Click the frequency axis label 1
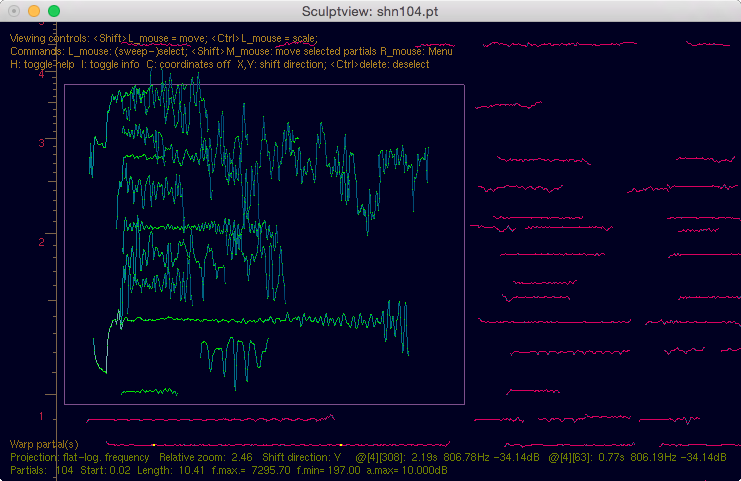The image size is (741, 481). coord(40,416)
